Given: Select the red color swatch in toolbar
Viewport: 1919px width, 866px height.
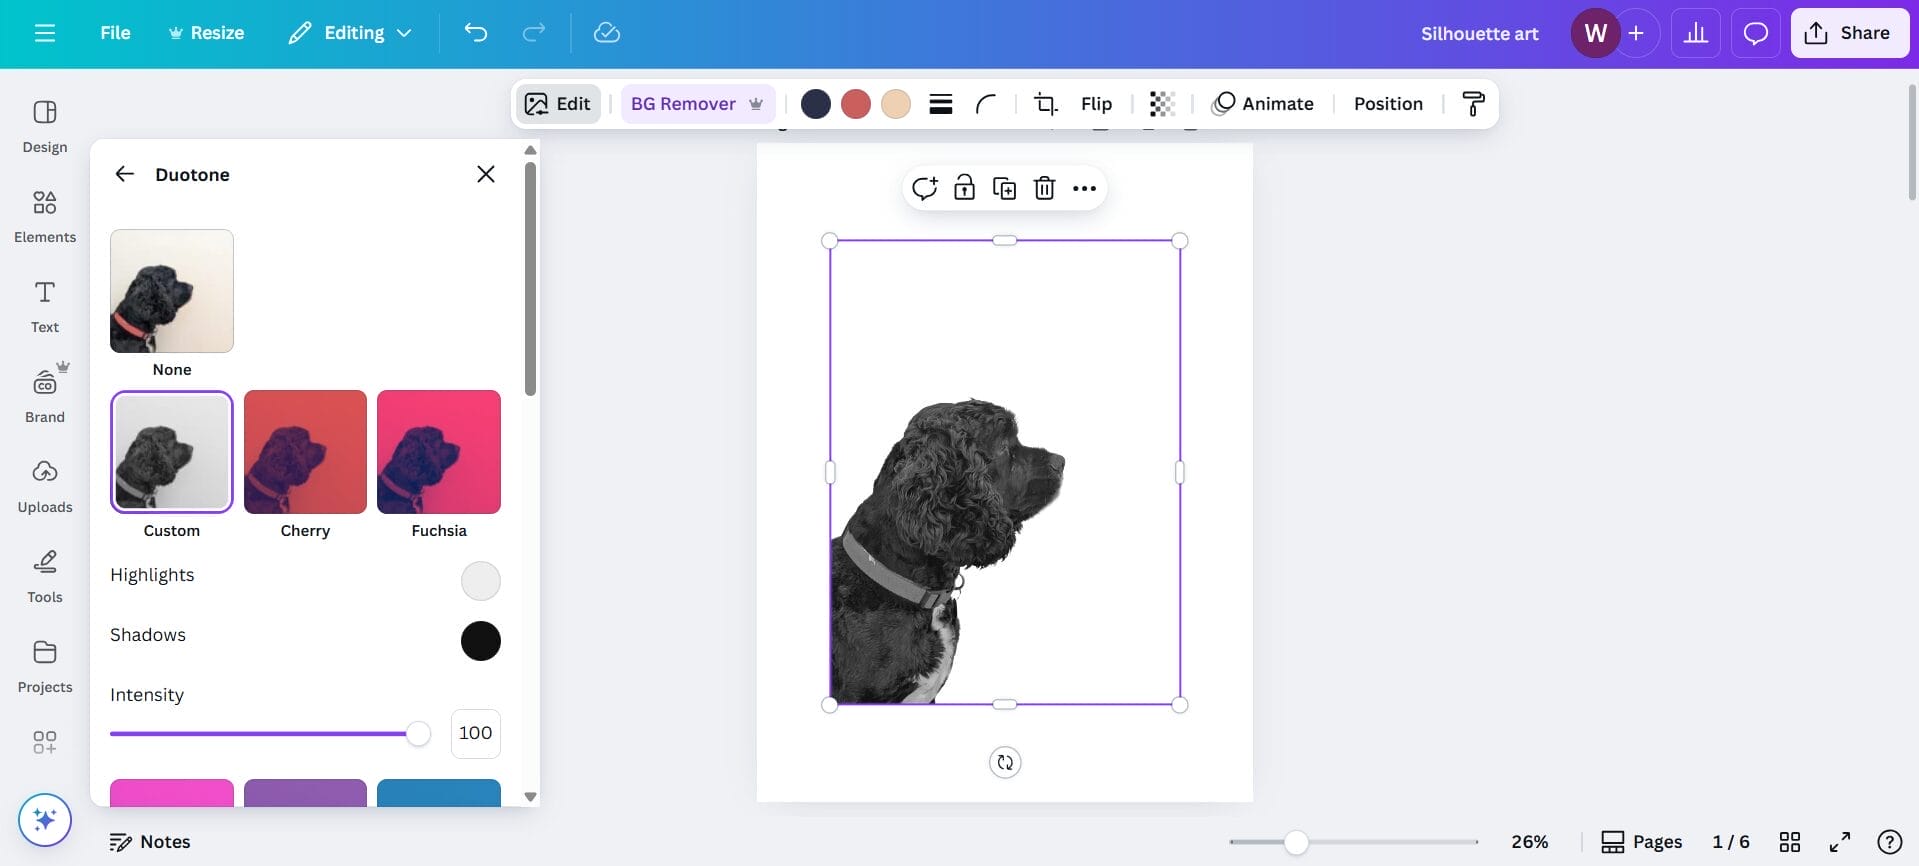Looking at the screenshot, I should tap(856, 104).
